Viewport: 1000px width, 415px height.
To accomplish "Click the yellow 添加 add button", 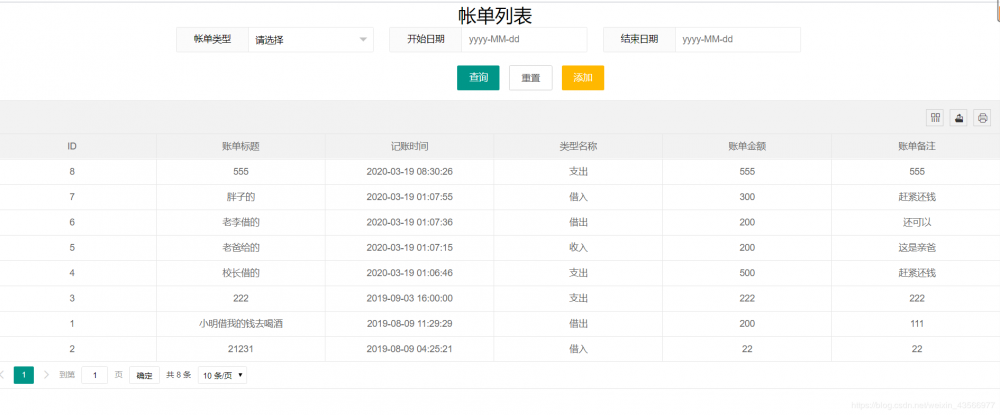I will tap(583, 78).
